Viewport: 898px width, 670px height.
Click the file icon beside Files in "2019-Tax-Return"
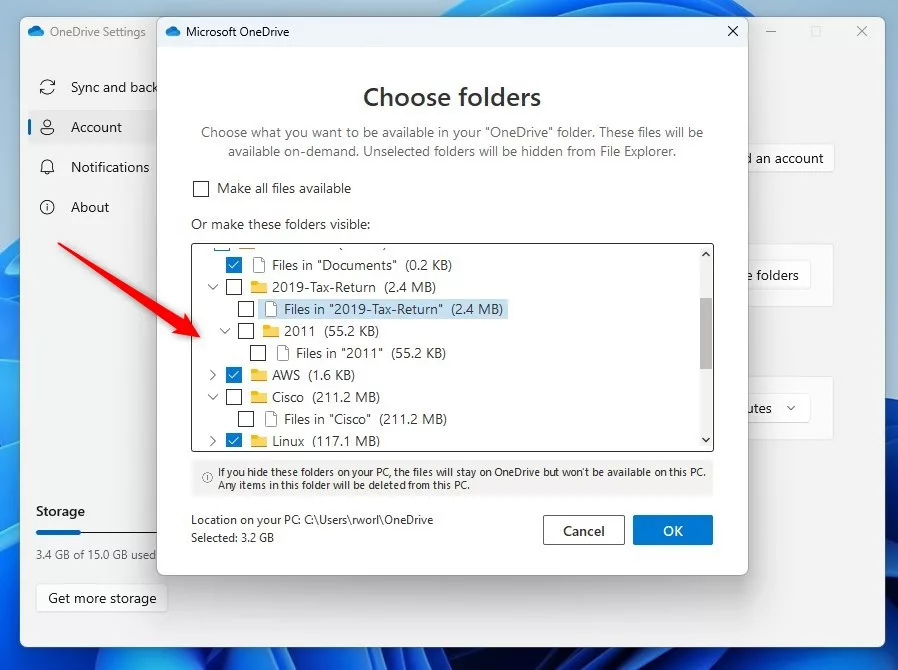271,309
